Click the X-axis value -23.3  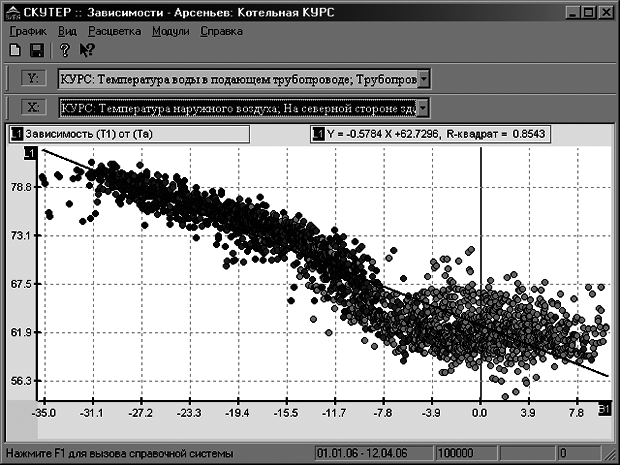[189, 413]
